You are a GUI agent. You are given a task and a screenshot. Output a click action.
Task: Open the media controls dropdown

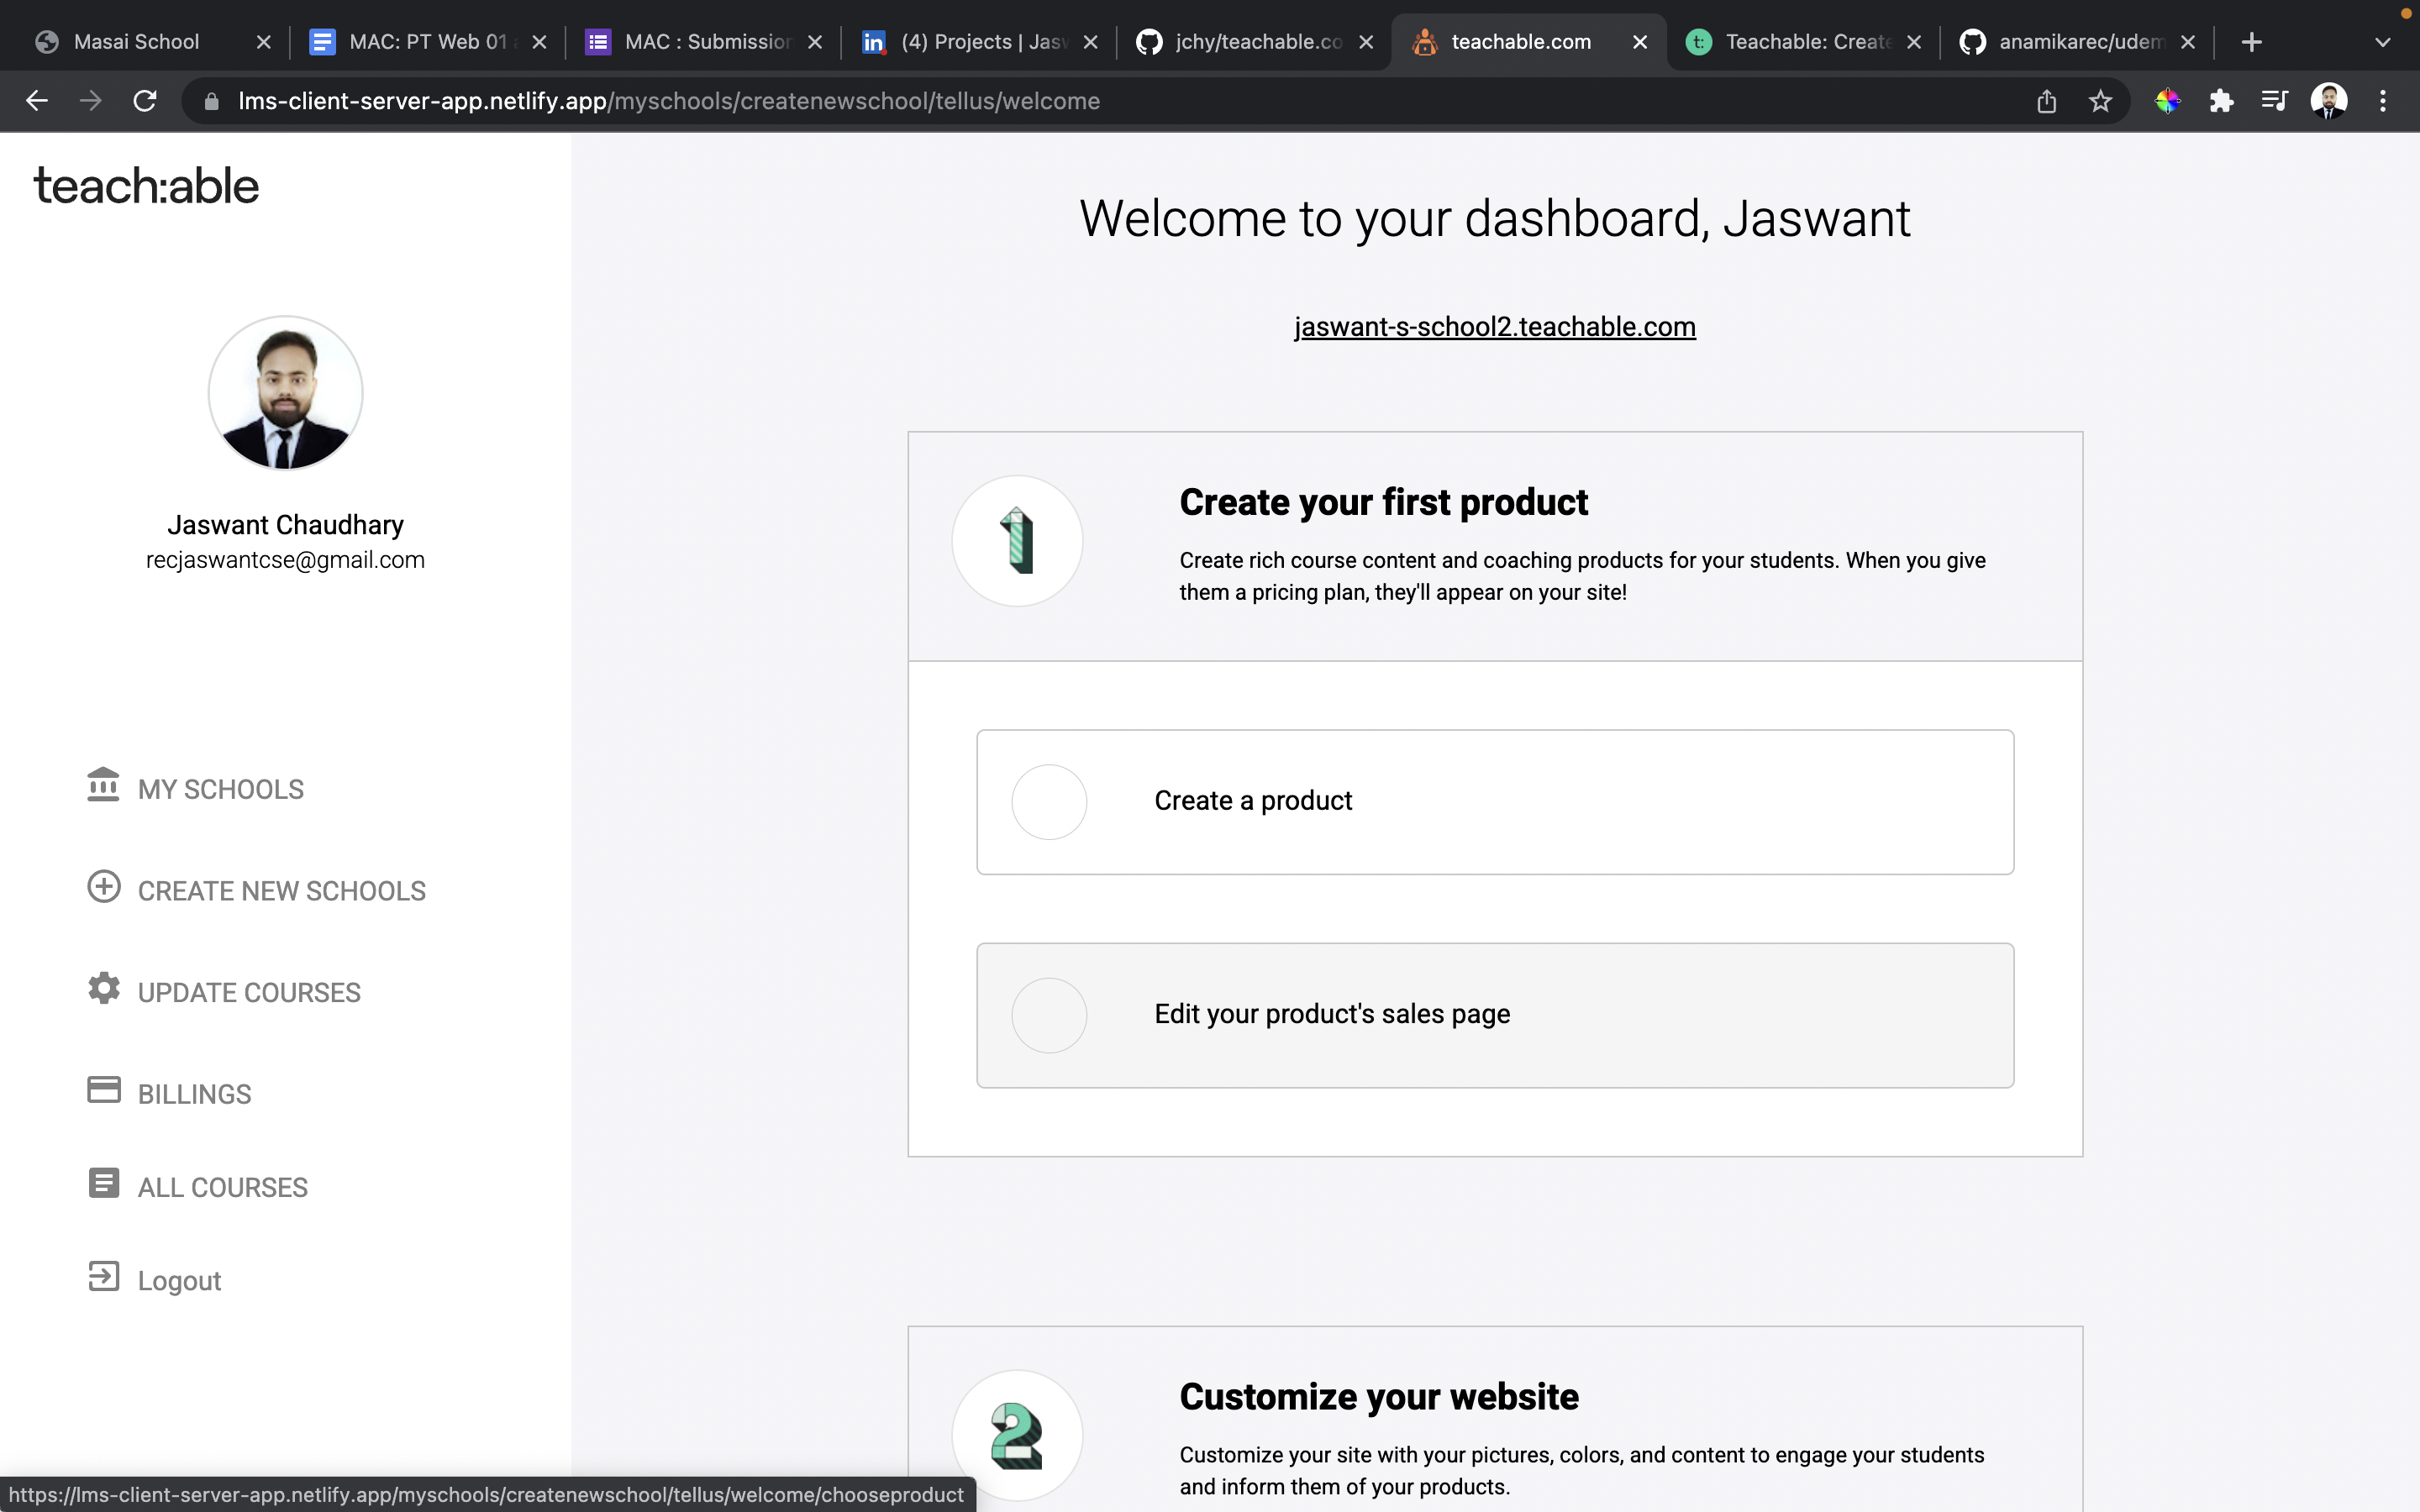2274,101
